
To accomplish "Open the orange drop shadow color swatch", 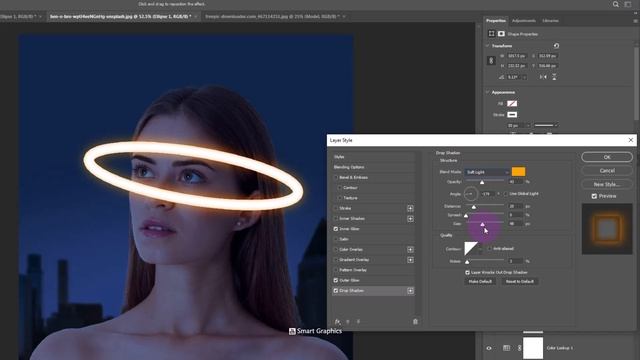I will [x=518, y=172].
